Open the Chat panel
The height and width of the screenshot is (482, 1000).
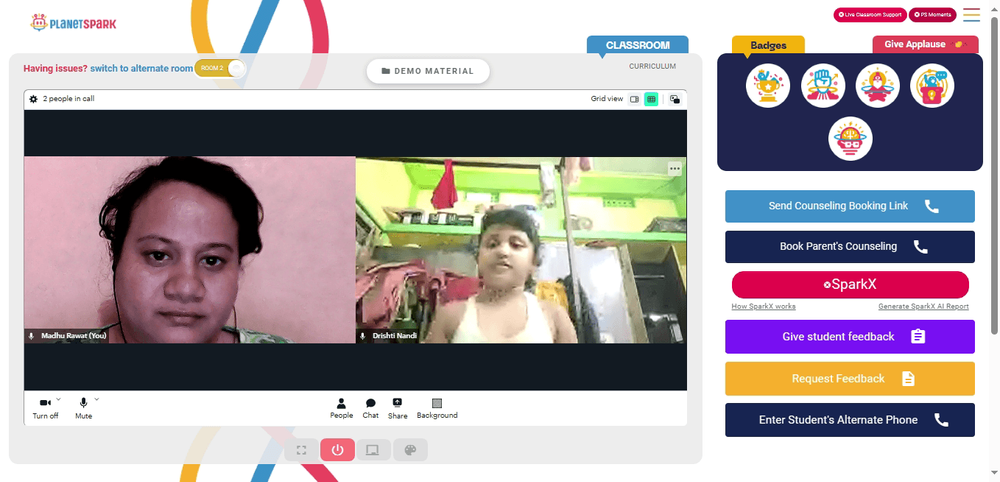pyautogui.click(x=371, y=409)
